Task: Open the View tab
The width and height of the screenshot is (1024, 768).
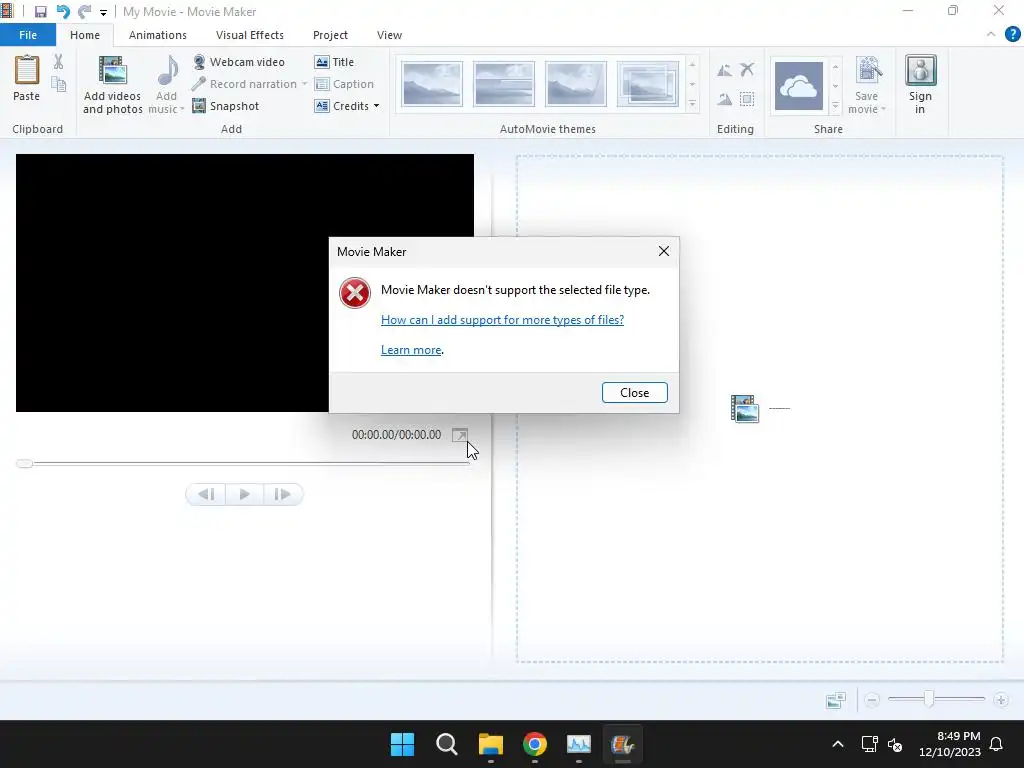Action: [389, 35]
